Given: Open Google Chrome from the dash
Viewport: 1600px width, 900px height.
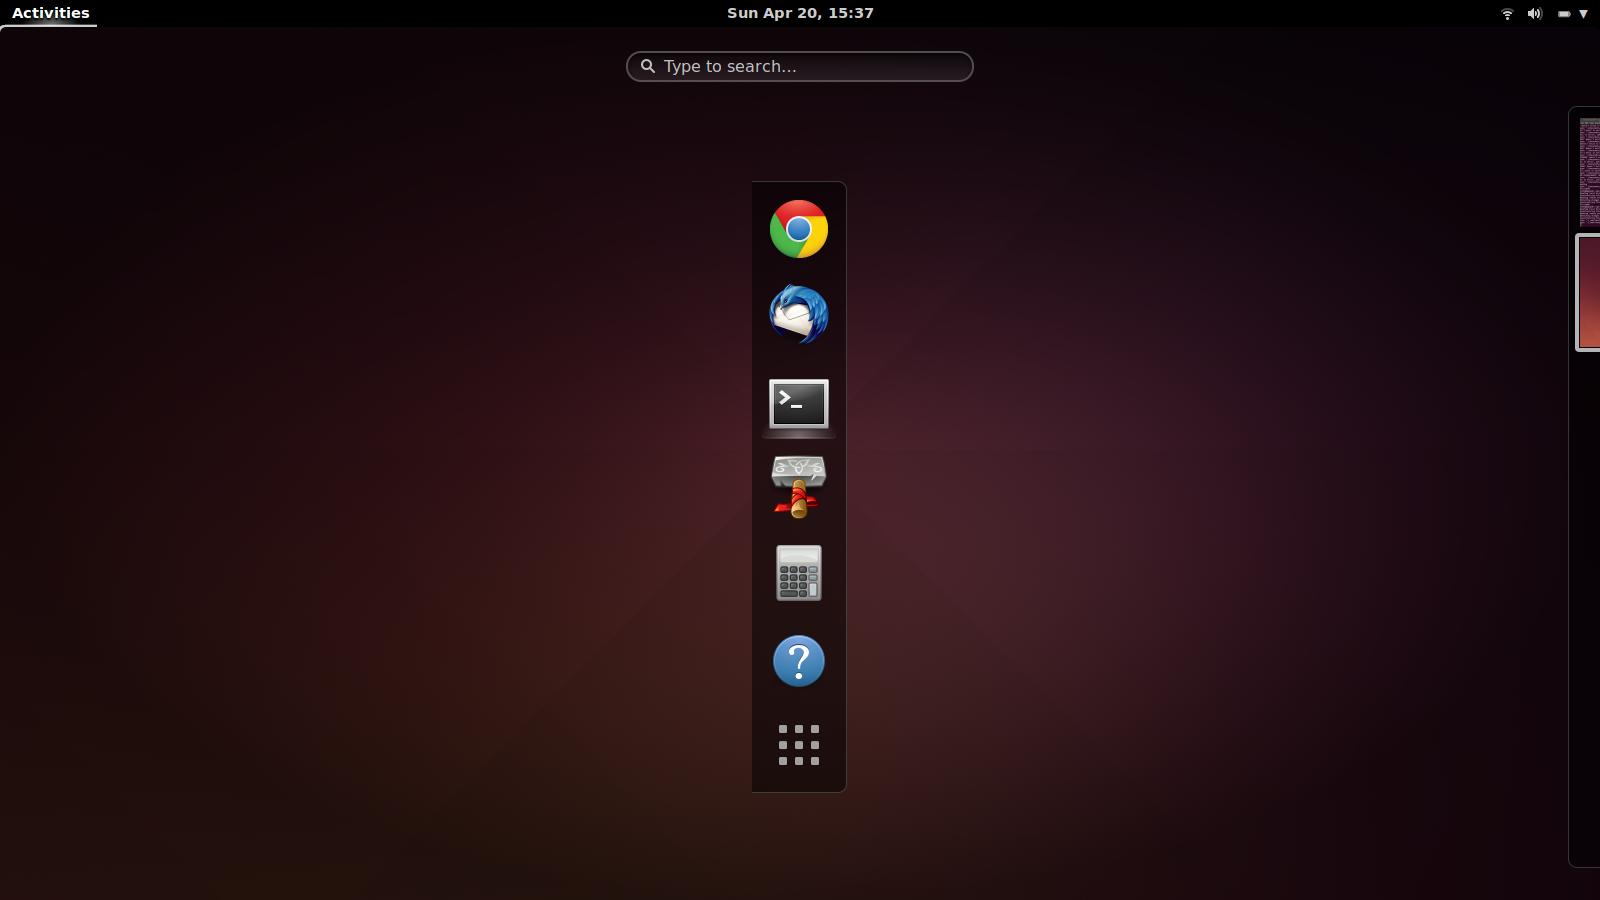Looking at the screenshot, I should [x=798, y=229].
